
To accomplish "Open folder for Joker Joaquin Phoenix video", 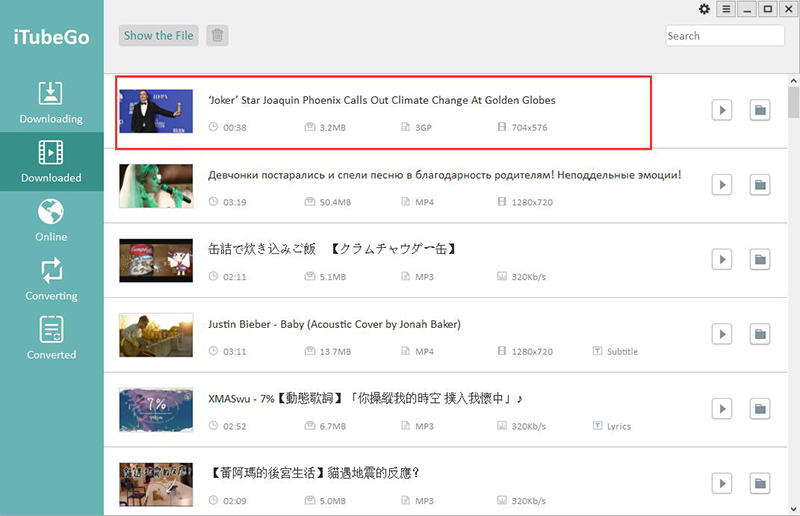I will pos(760,110).
